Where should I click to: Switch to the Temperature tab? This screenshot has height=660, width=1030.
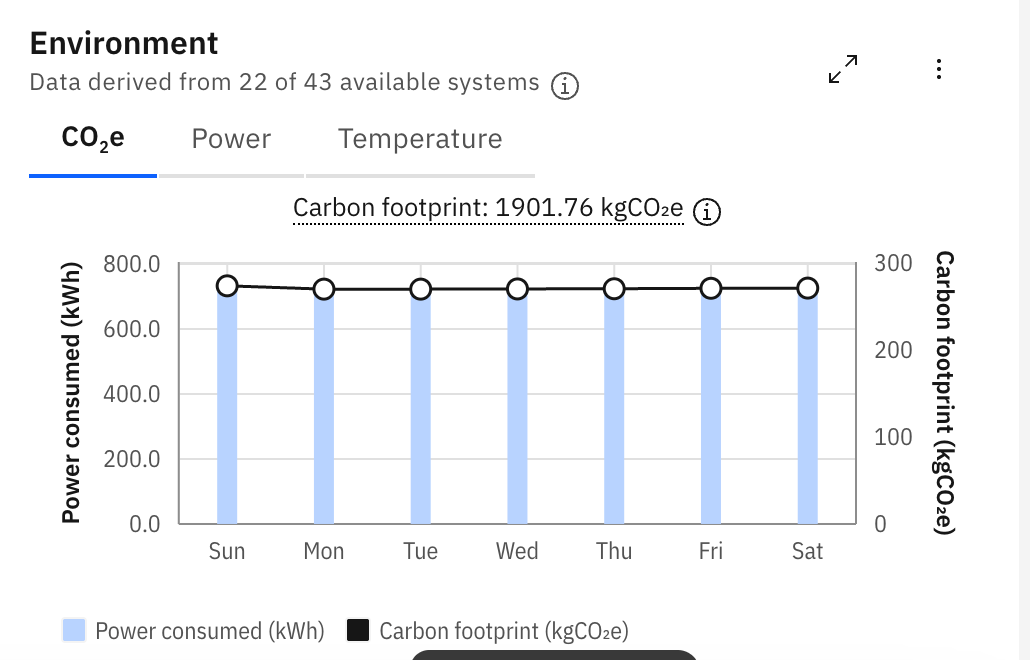420,139
